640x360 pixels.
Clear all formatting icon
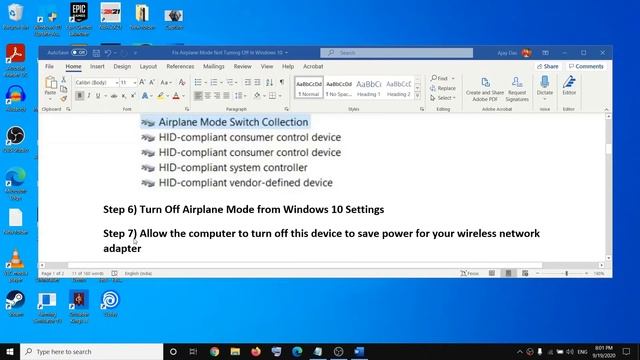182,82
